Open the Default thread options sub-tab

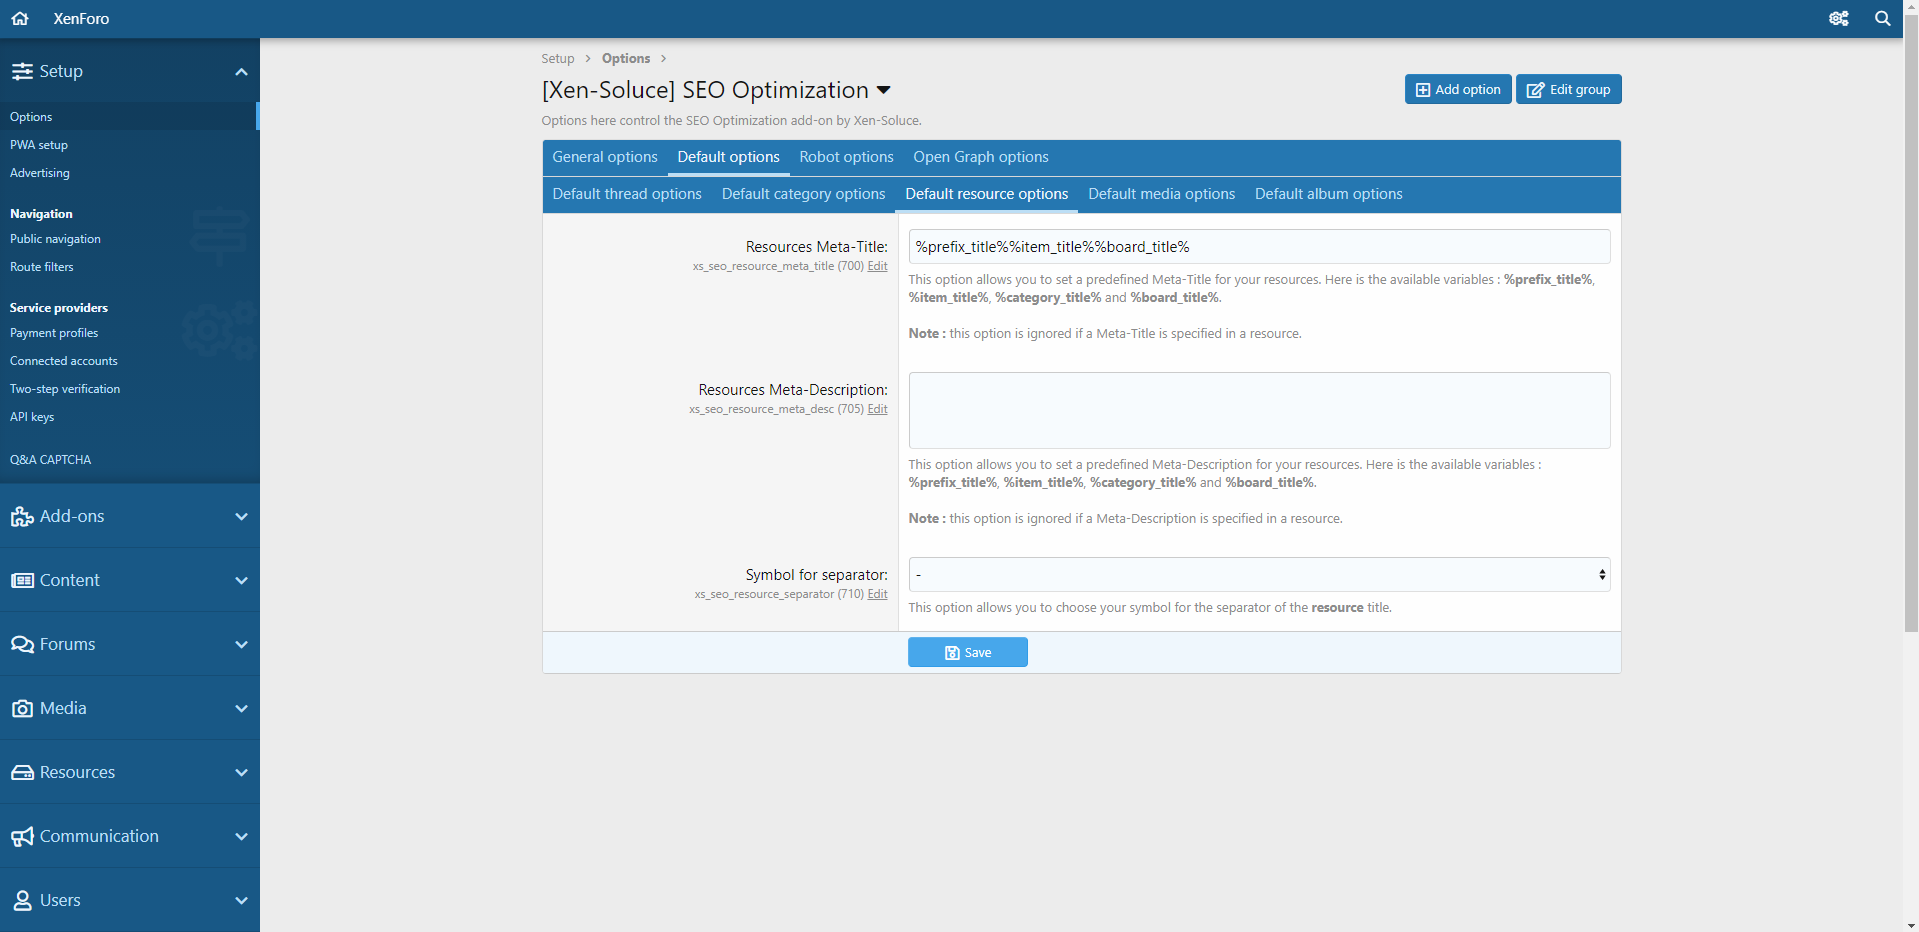pos(627,194)
